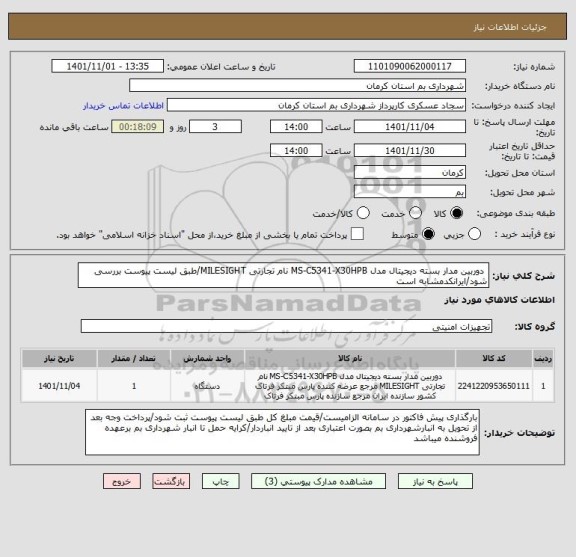Choose the جزیی purchase type radio
The width and height of the screenshot is (576, 557).
tap(474, 234)
